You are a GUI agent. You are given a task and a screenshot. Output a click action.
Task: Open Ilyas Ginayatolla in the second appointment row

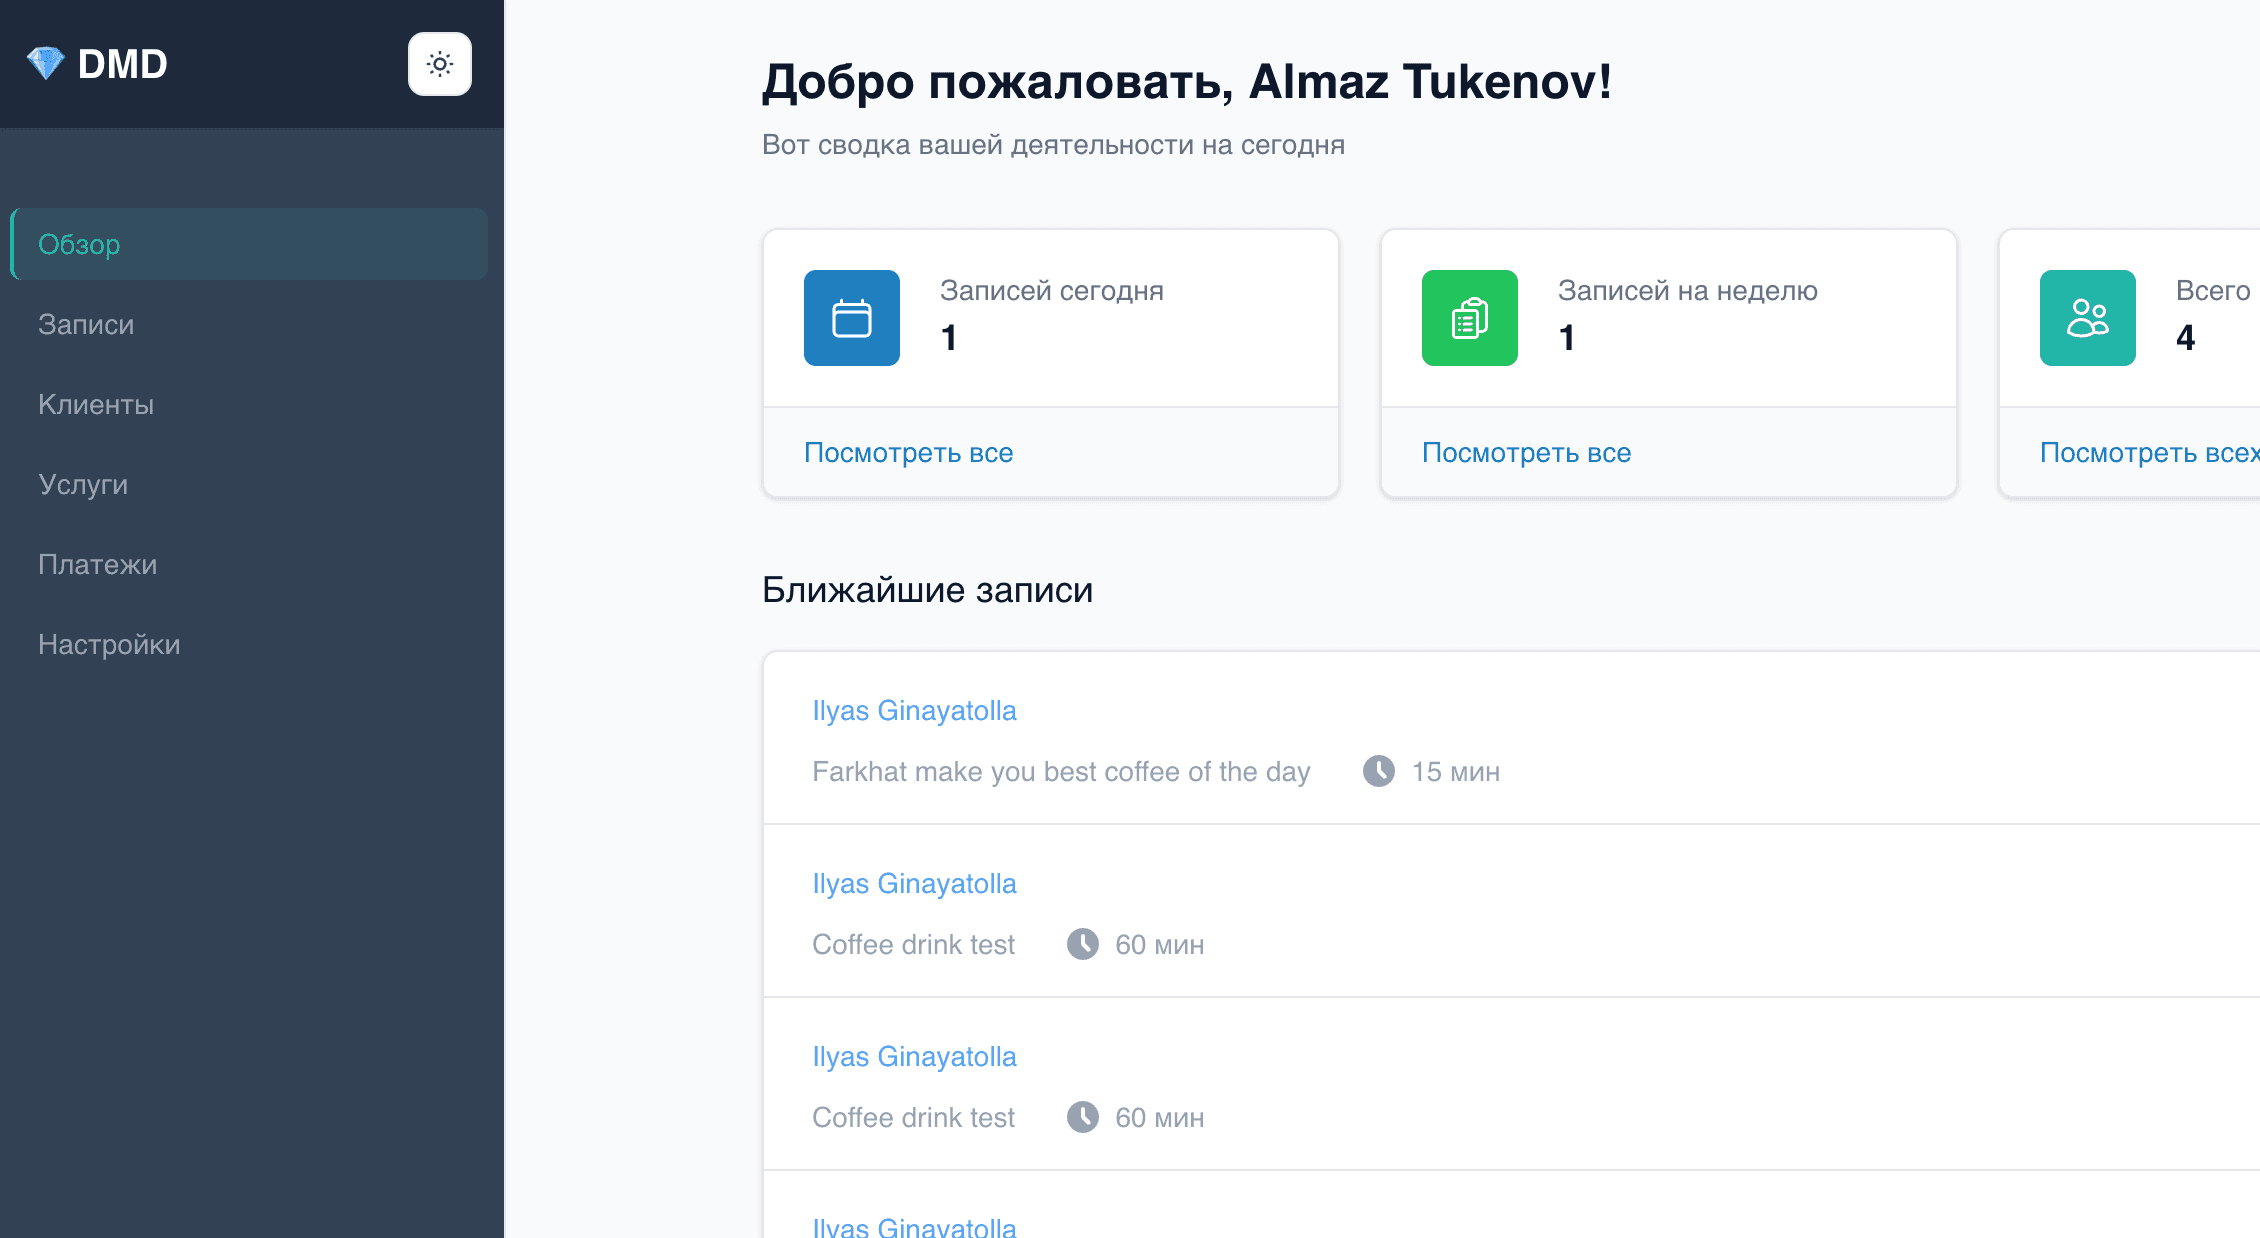(x=914, y=883)
